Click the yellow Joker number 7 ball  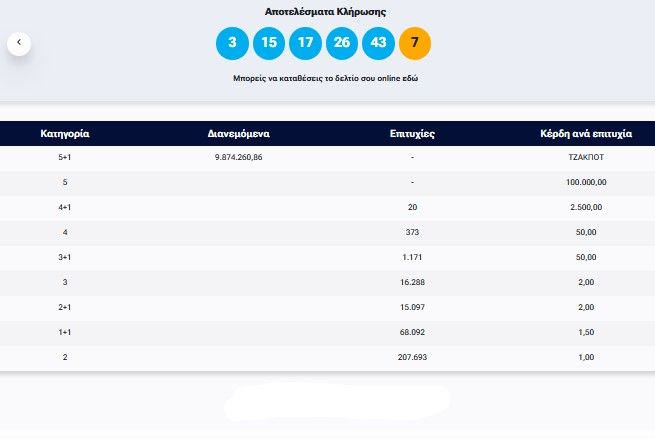click(414, 43)
